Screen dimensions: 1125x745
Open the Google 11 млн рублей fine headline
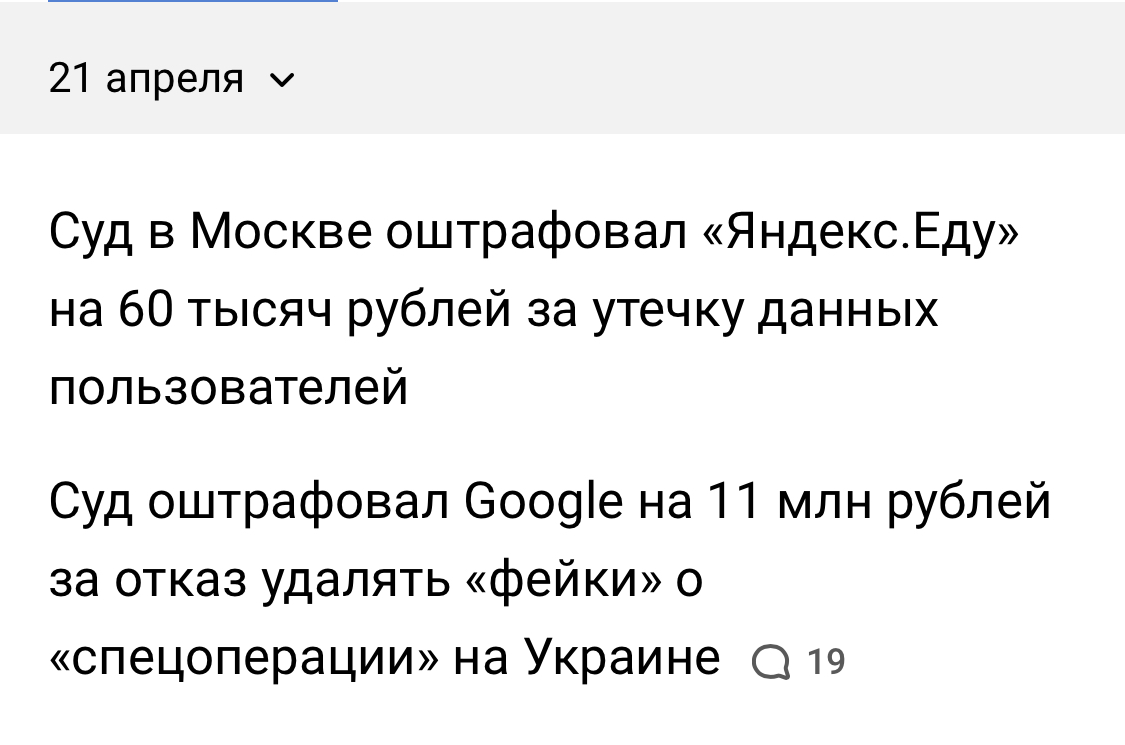[550, 579]
